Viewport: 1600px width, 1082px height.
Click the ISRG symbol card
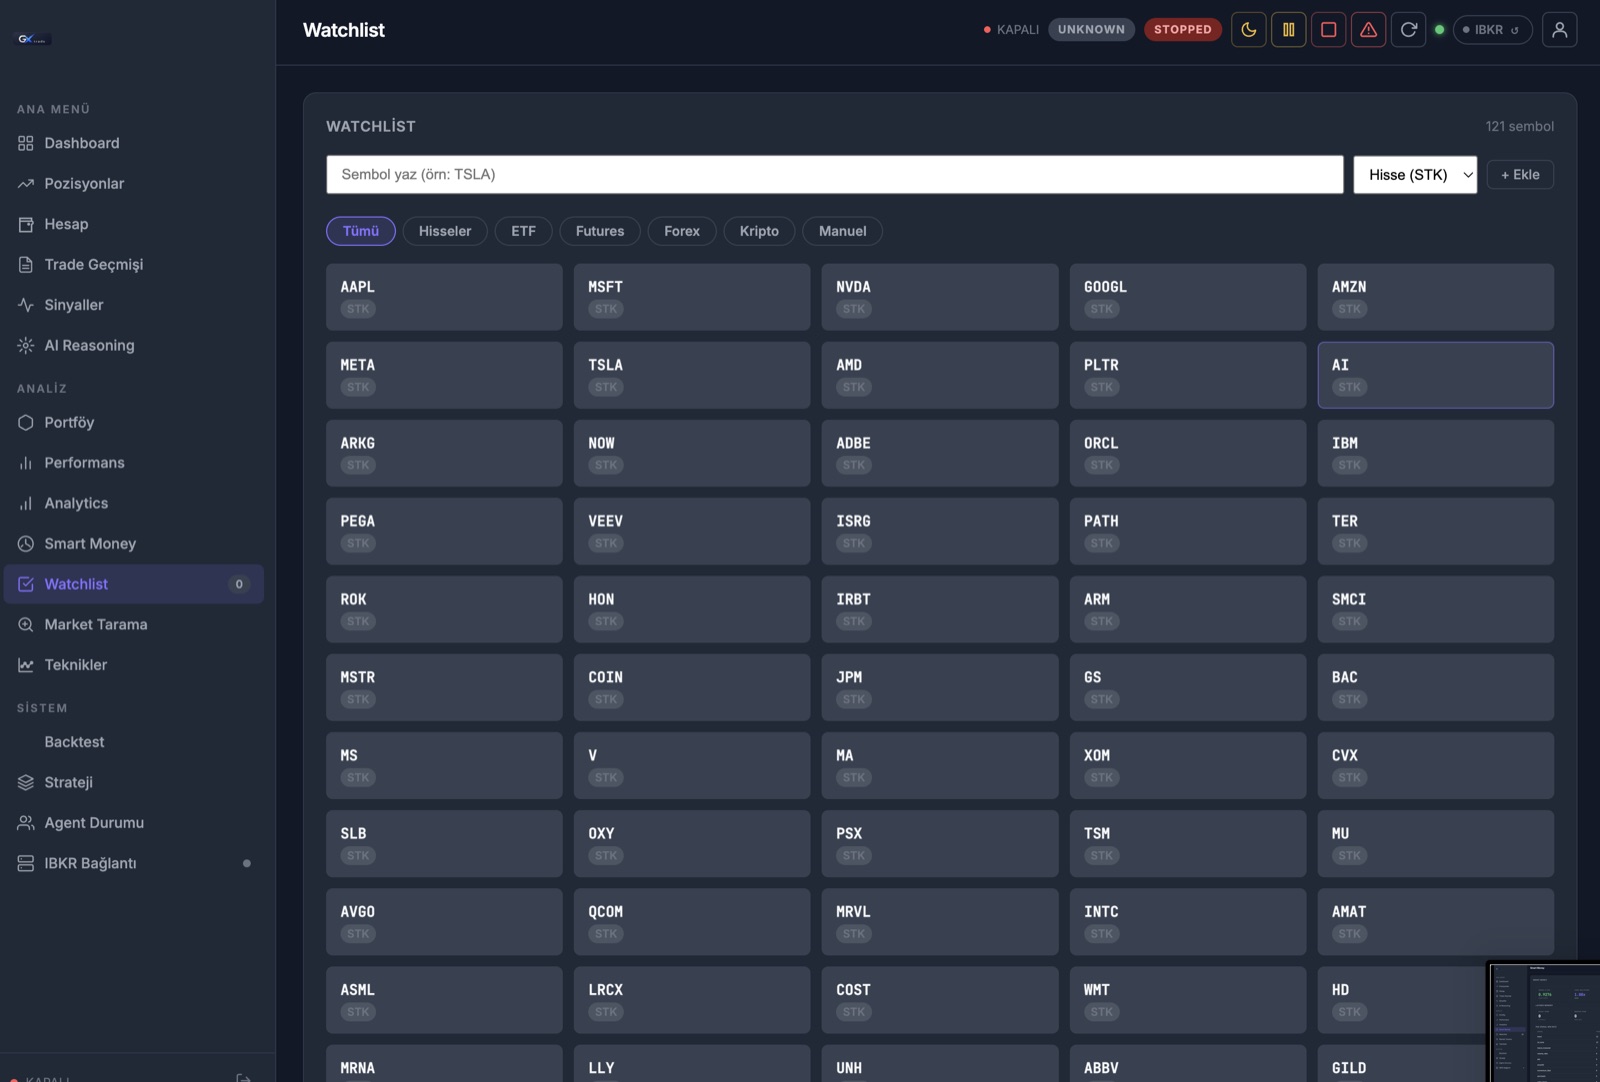(940, 531)
